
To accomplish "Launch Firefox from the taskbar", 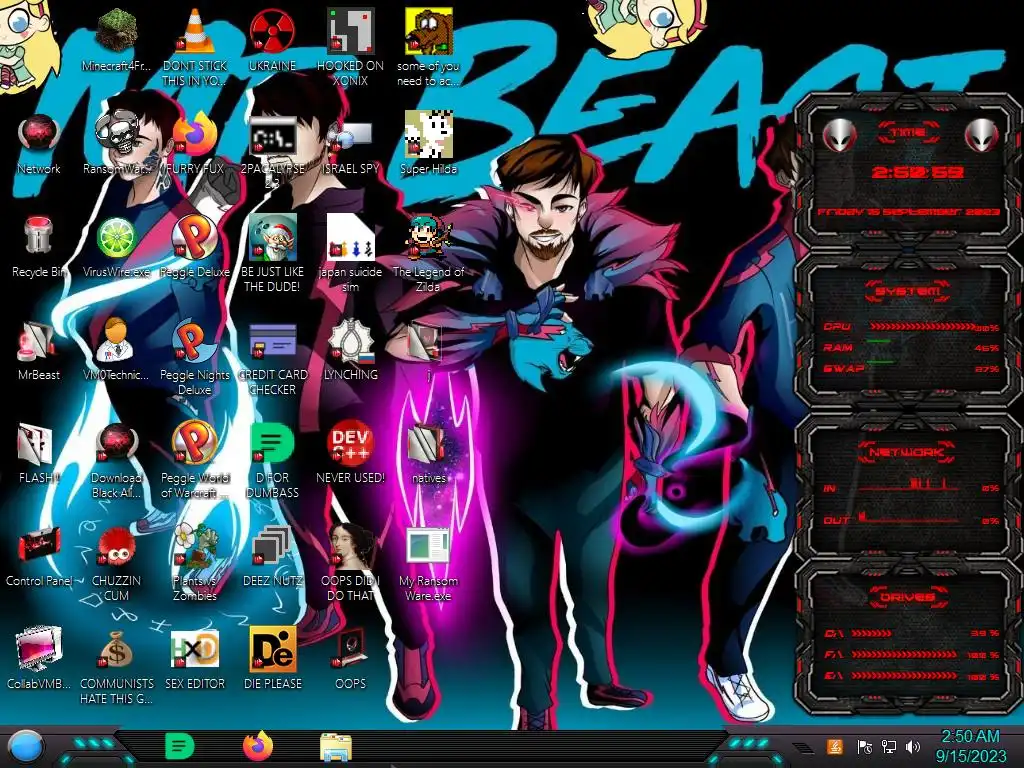I will 258,746.
